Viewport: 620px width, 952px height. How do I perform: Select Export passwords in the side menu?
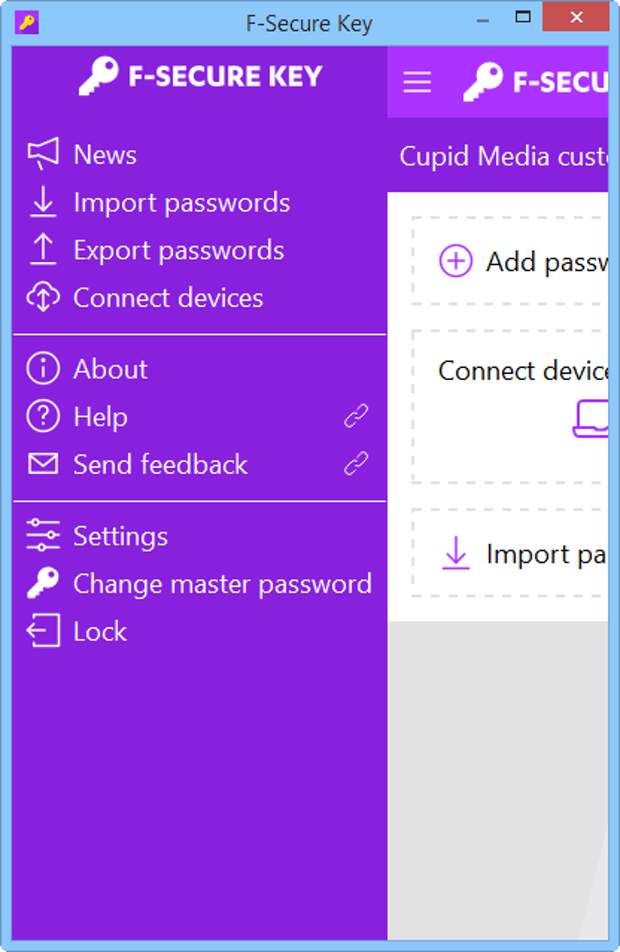tap(178, 251)
